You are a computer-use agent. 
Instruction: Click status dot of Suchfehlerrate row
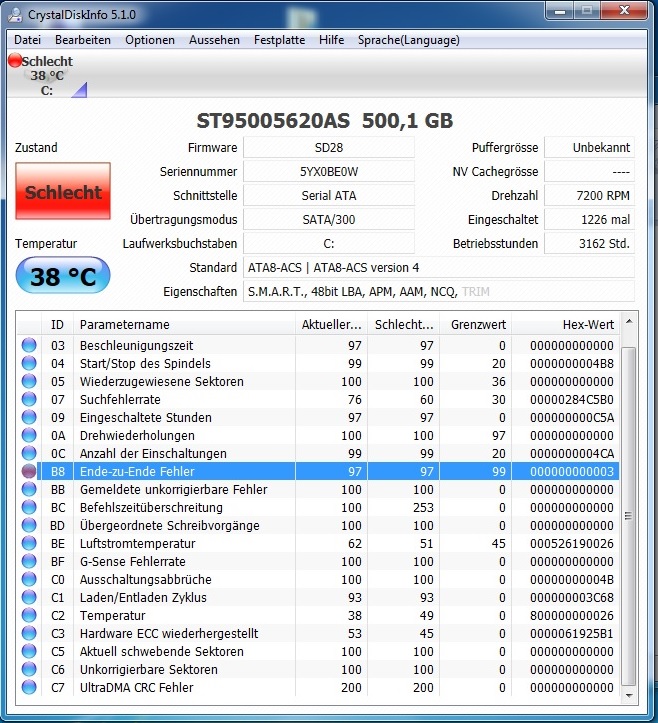click(29, 399)
